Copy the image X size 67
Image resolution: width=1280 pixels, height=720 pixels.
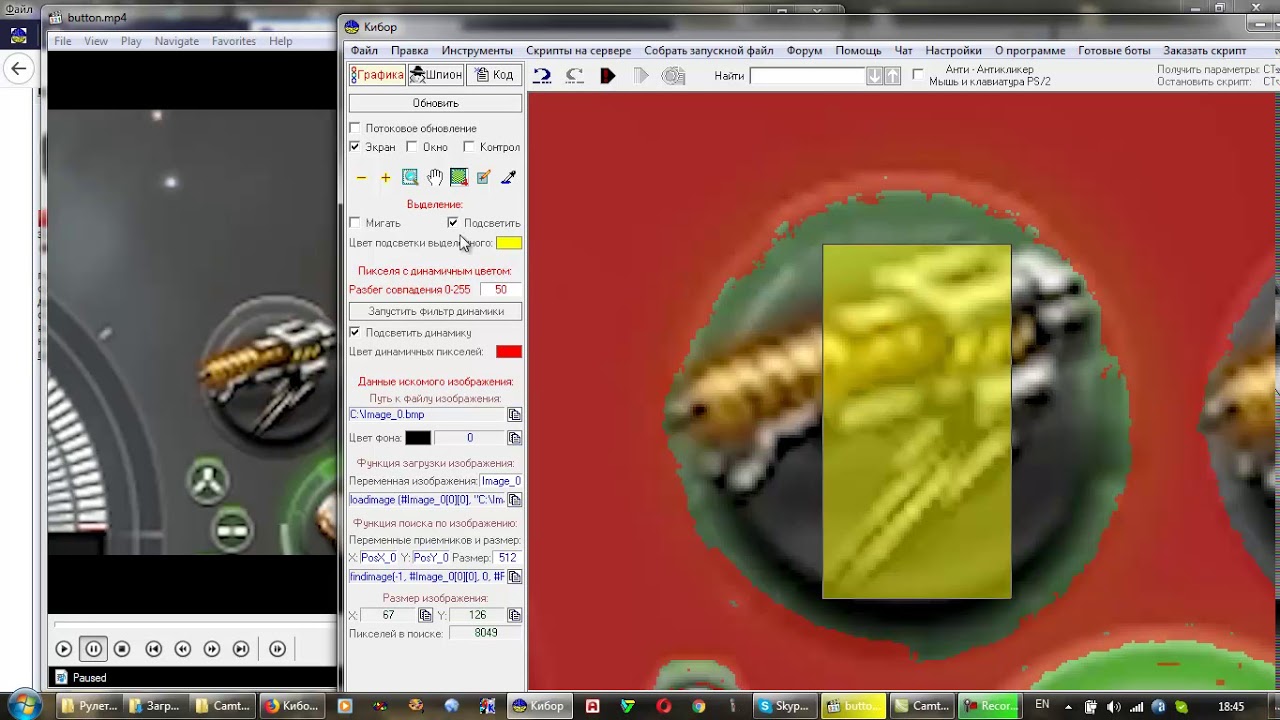[425, 615]
